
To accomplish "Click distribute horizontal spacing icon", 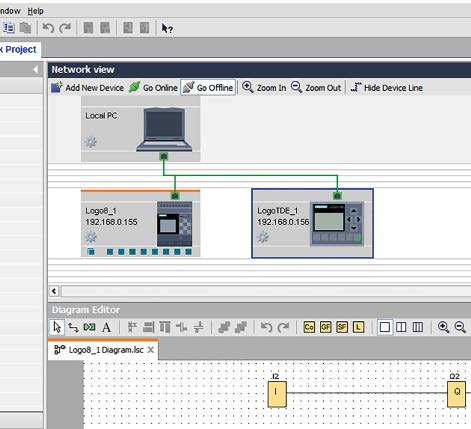I will (x=182, y=327).
